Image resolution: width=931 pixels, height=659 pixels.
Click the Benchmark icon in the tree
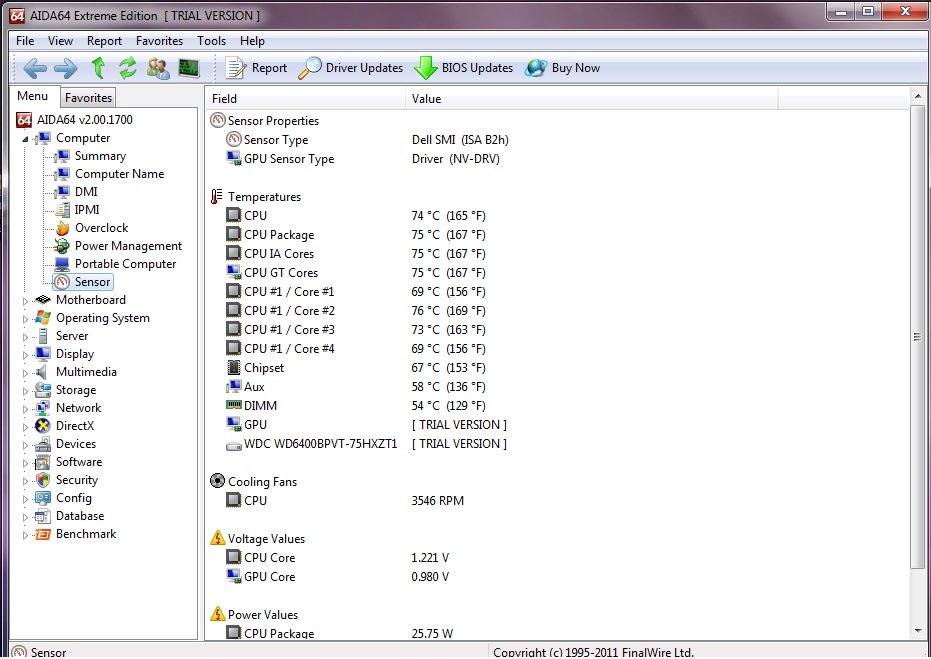pos(43,534)
